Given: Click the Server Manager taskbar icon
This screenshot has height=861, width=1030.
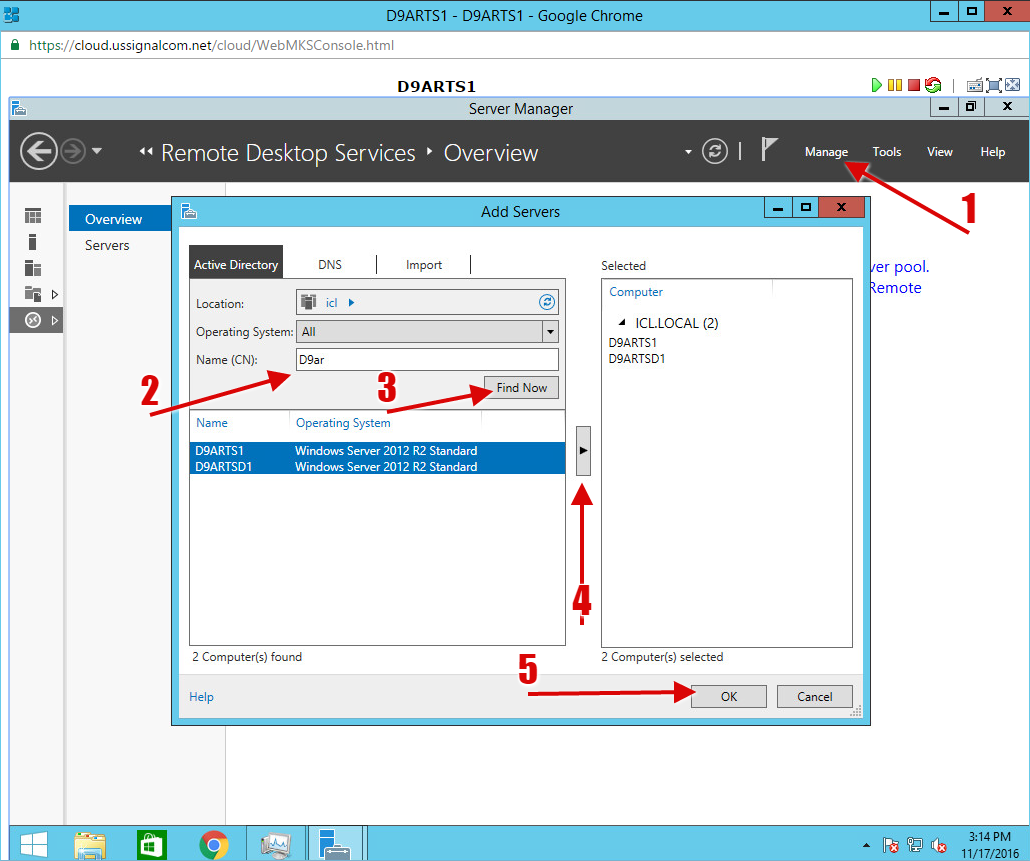Looking at the screenshot, I should coord(335,844).
